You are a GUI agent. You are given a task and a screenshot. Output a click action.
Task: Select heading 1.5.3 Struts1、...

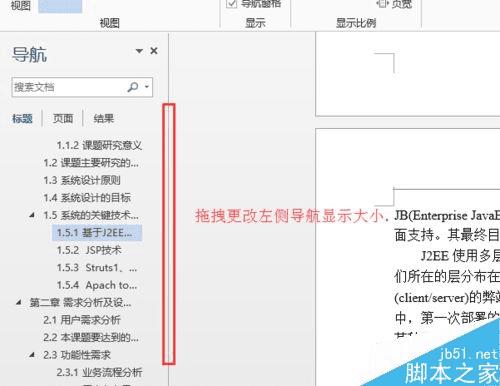97,268
